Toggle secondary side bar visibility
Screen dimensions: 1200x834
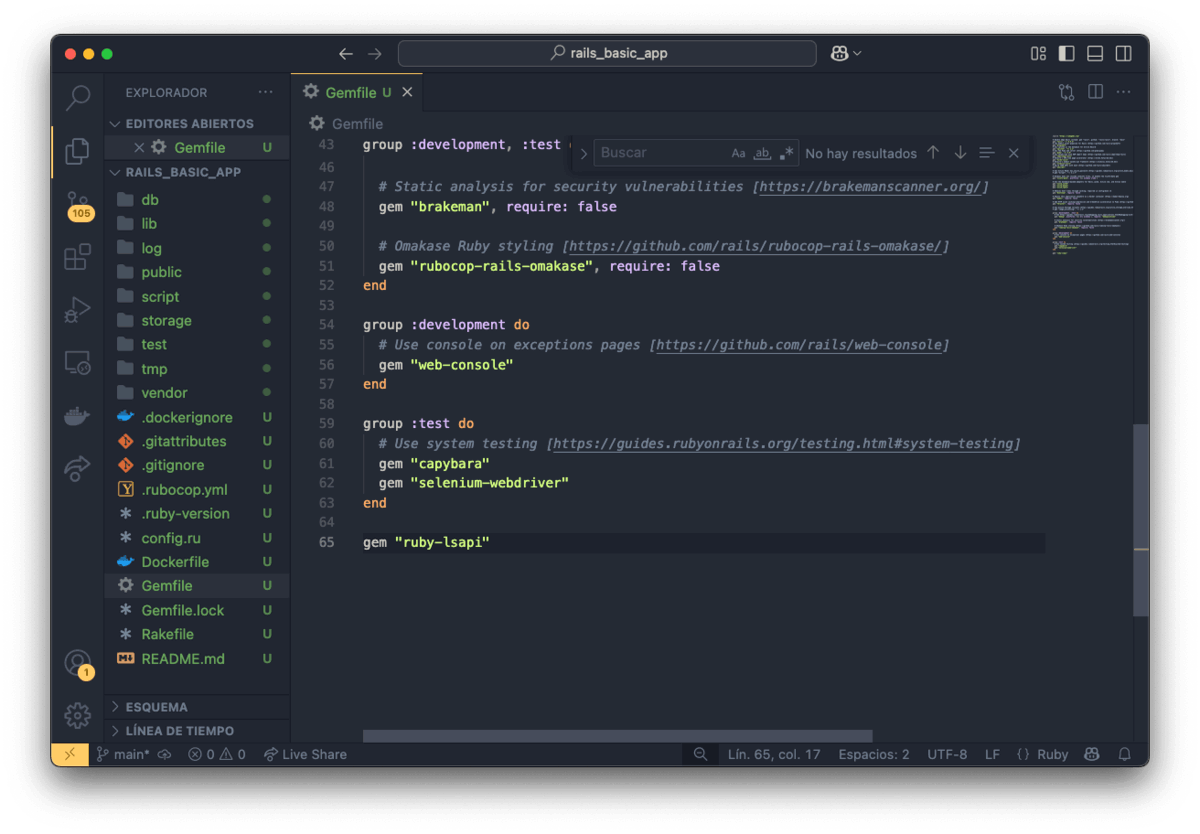click(x=1124, y=54)
